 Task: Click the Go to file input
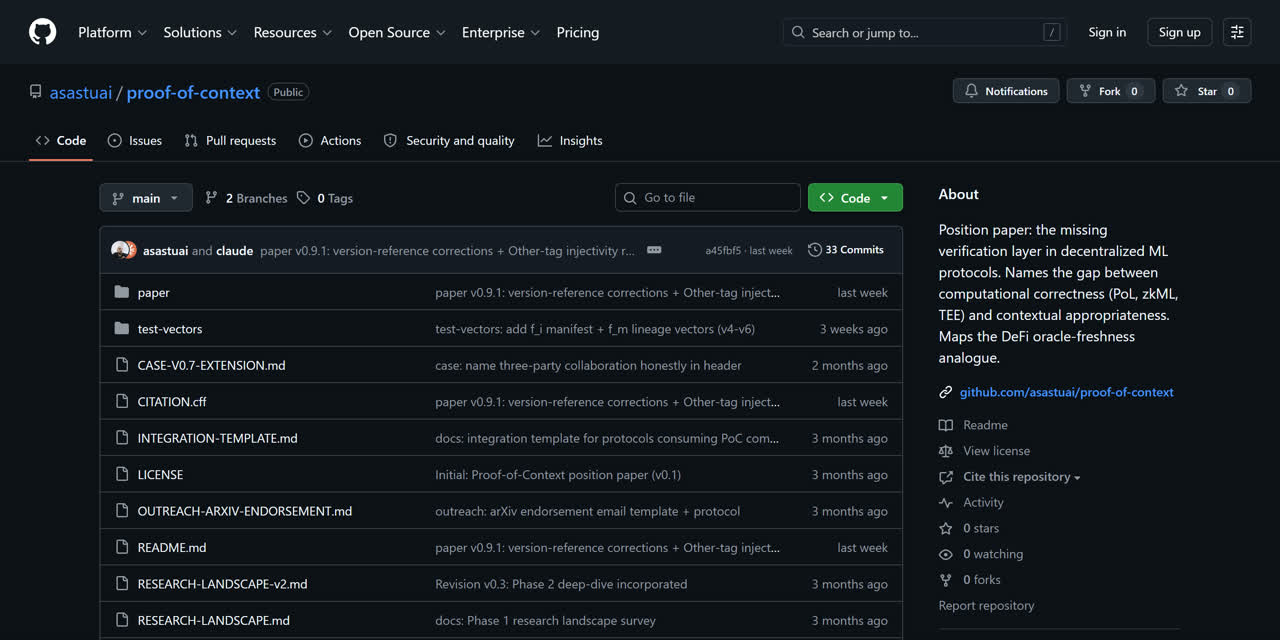coord(708,198)
